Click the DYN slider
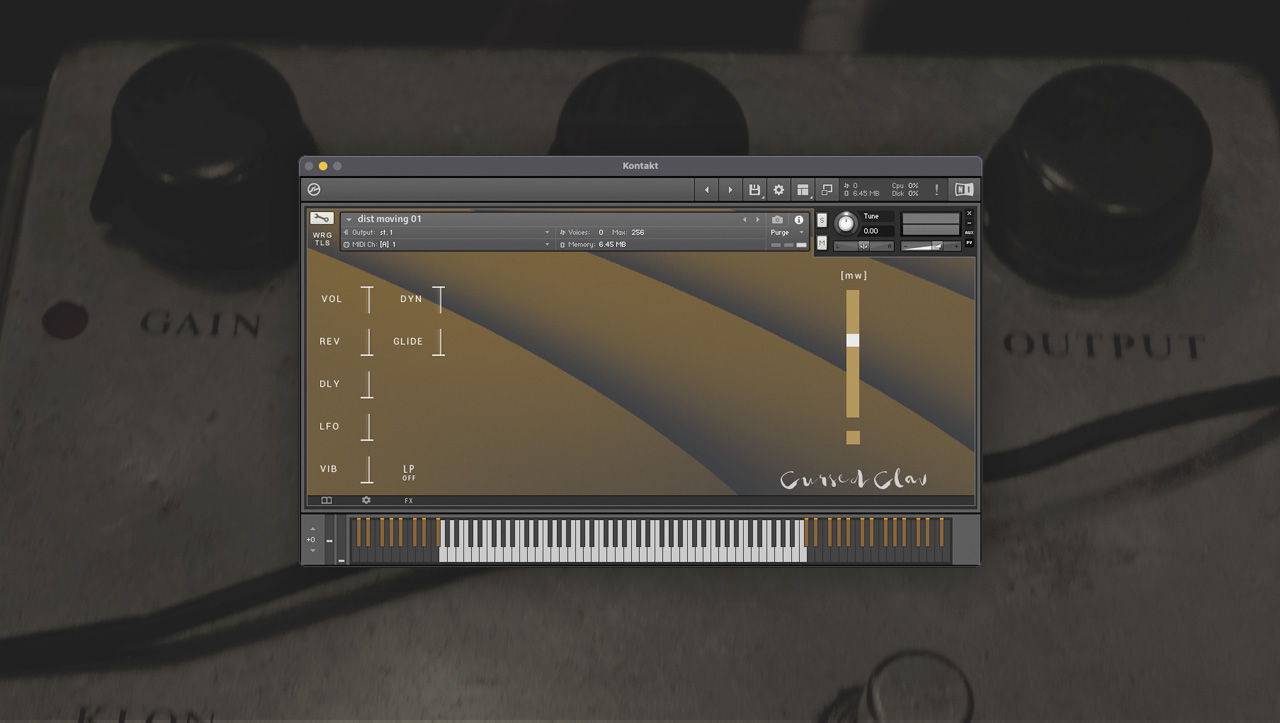Screen dimensions: 1280x723 pyautogui.click(x=438, y=299)
